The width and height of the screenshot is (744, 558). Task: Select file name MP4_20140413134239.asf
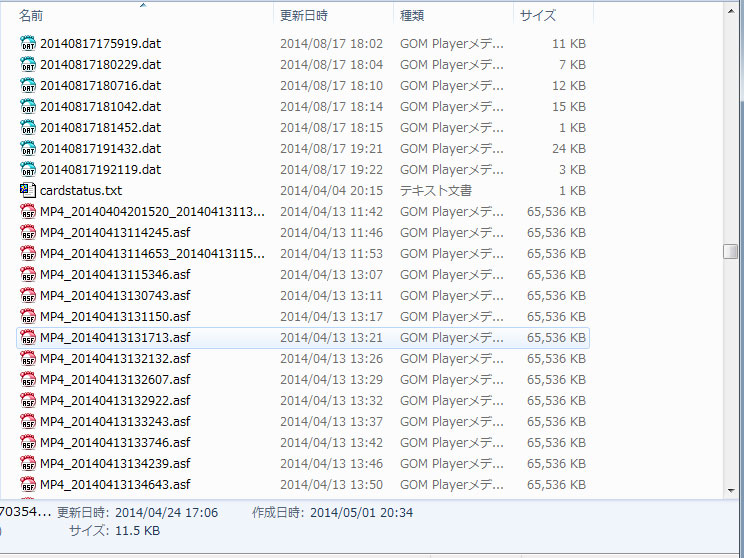click(x=115, y=463)
